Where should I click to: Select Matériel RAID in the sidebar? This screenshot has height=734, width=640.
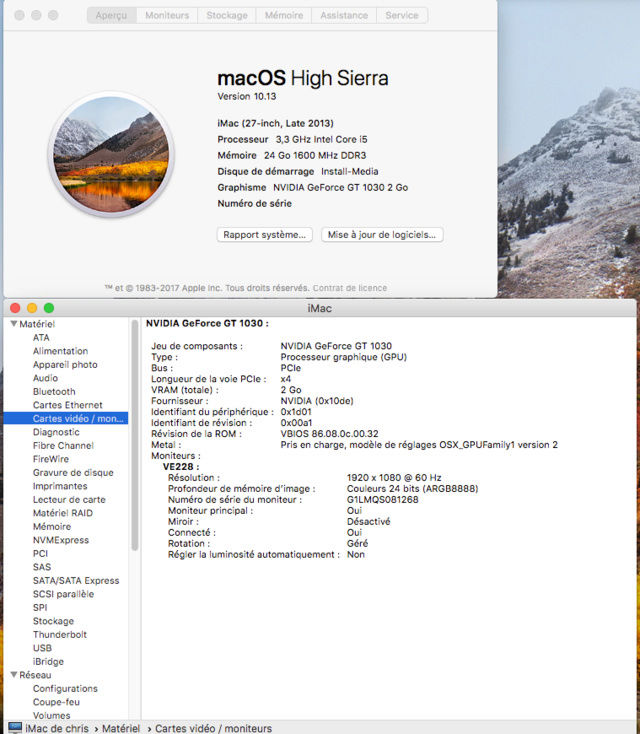[x=63, y=513]
